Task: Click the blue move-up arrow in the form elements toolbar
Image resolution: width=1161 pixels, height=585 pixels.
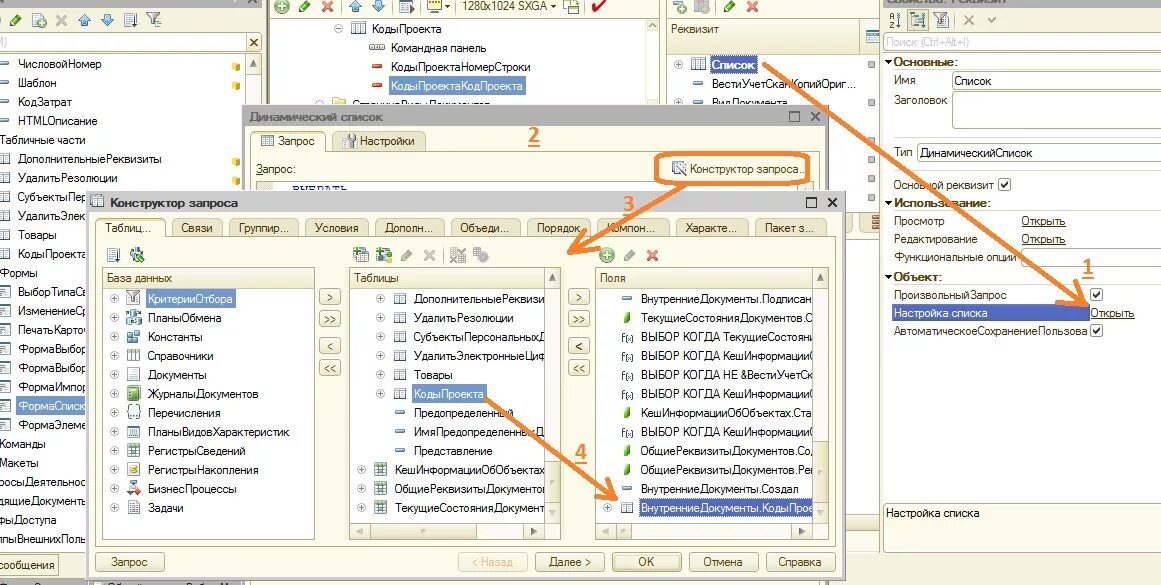Action: (x=355, y=7)
